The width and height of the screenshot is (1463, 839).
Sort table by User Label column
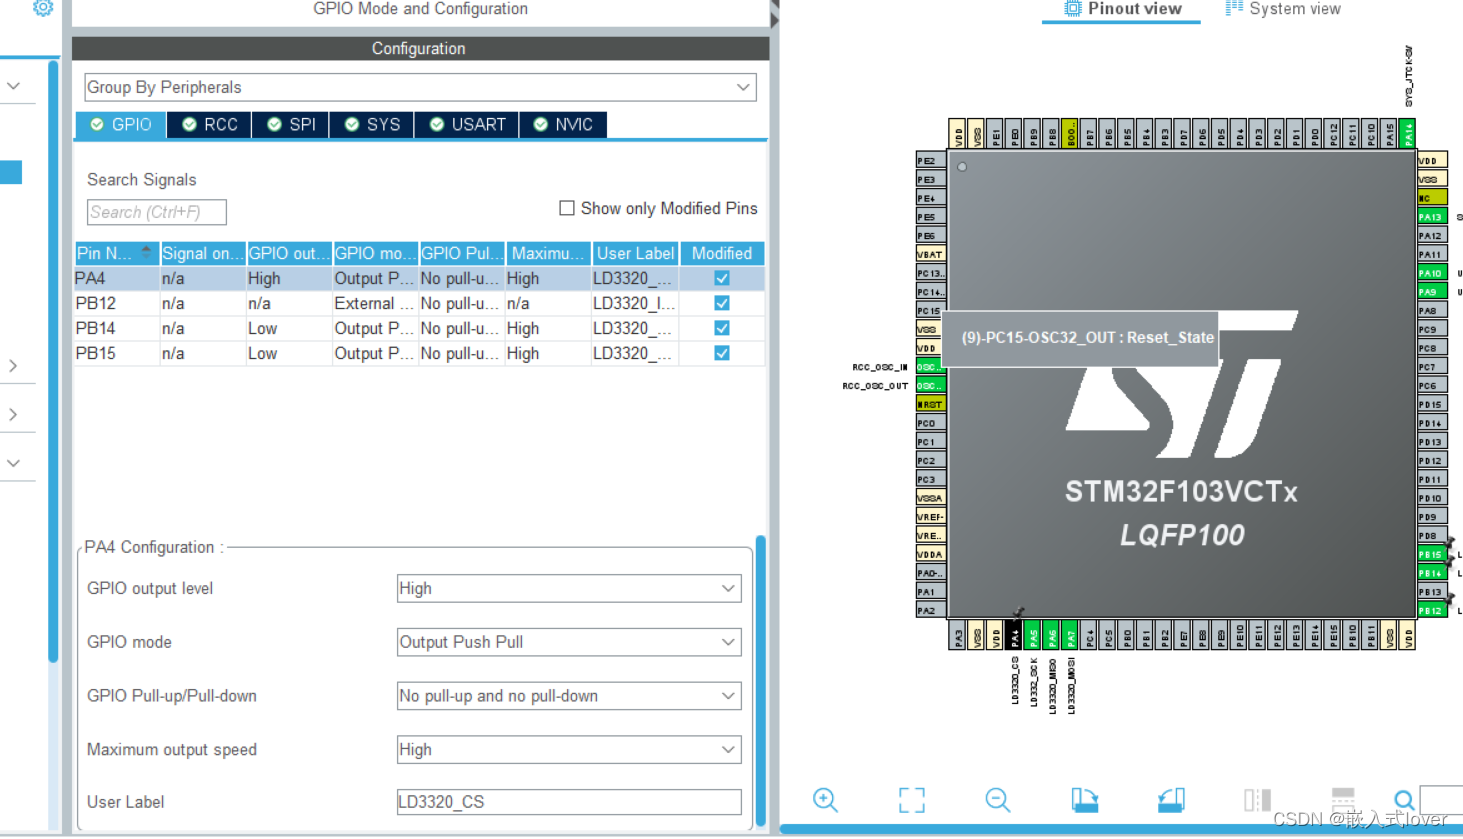click(635, 253)
